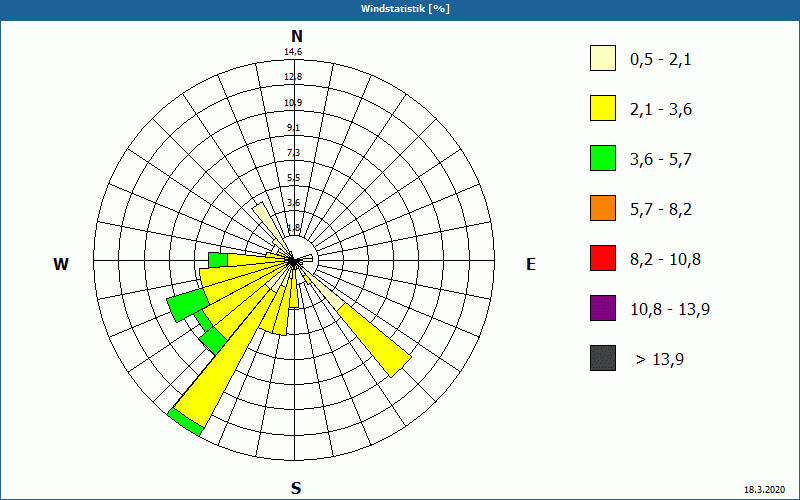This screenshot has width=800, height=500.
Task: Click the legend label 3,6 - 5,7
Action: [x=661, y=160]
